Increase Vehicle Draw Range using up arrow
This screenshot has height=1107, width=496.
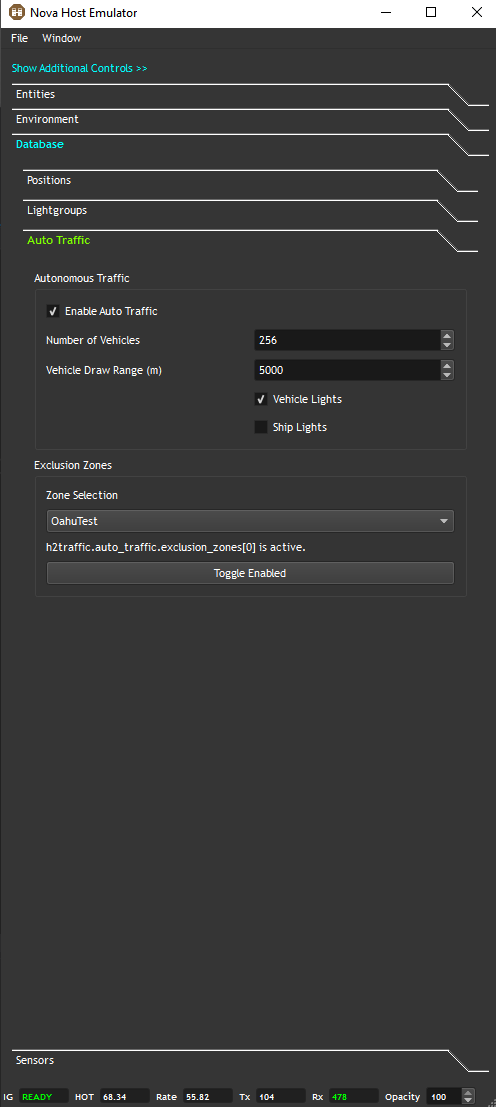pos(447,366)
